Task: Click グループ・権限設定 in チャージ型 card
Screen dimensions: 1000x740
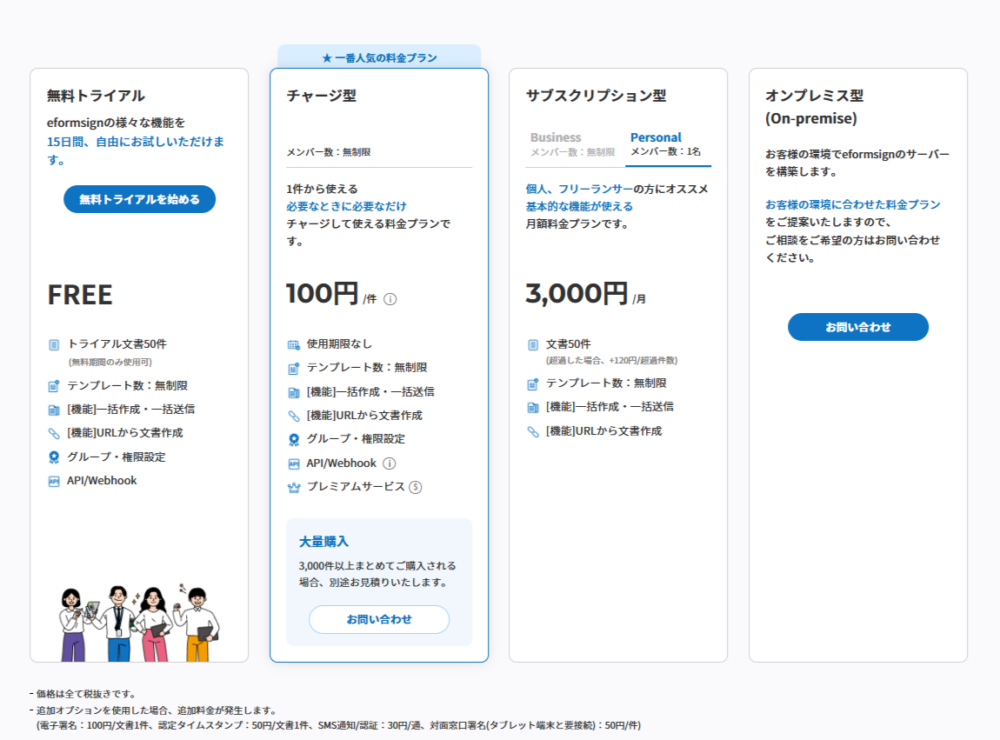Action: coord(356,439)
